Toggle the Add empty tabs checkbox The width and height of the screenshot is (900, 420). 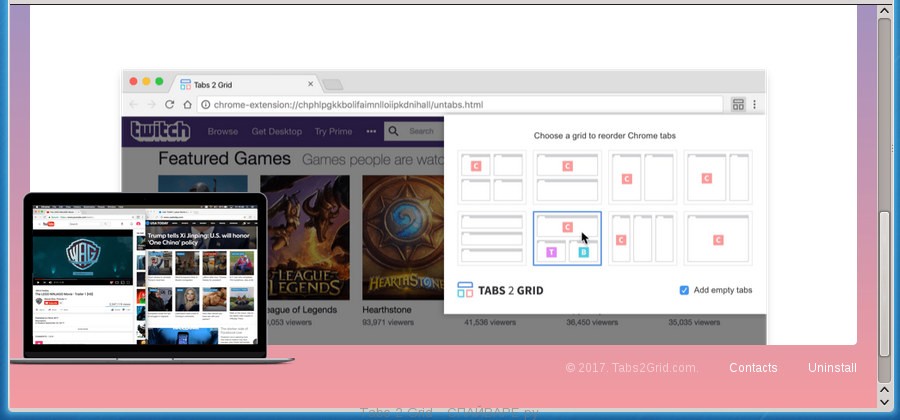coord(684,290)
